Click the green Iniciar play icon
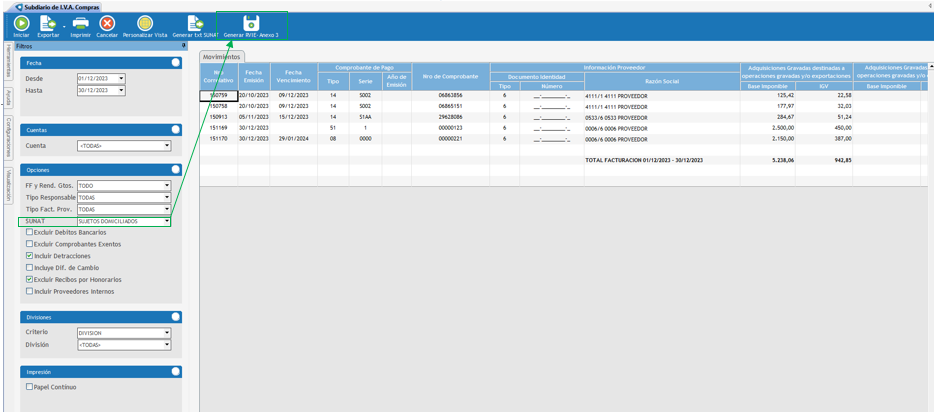934x412 pixels. click(x=21, y=23)
